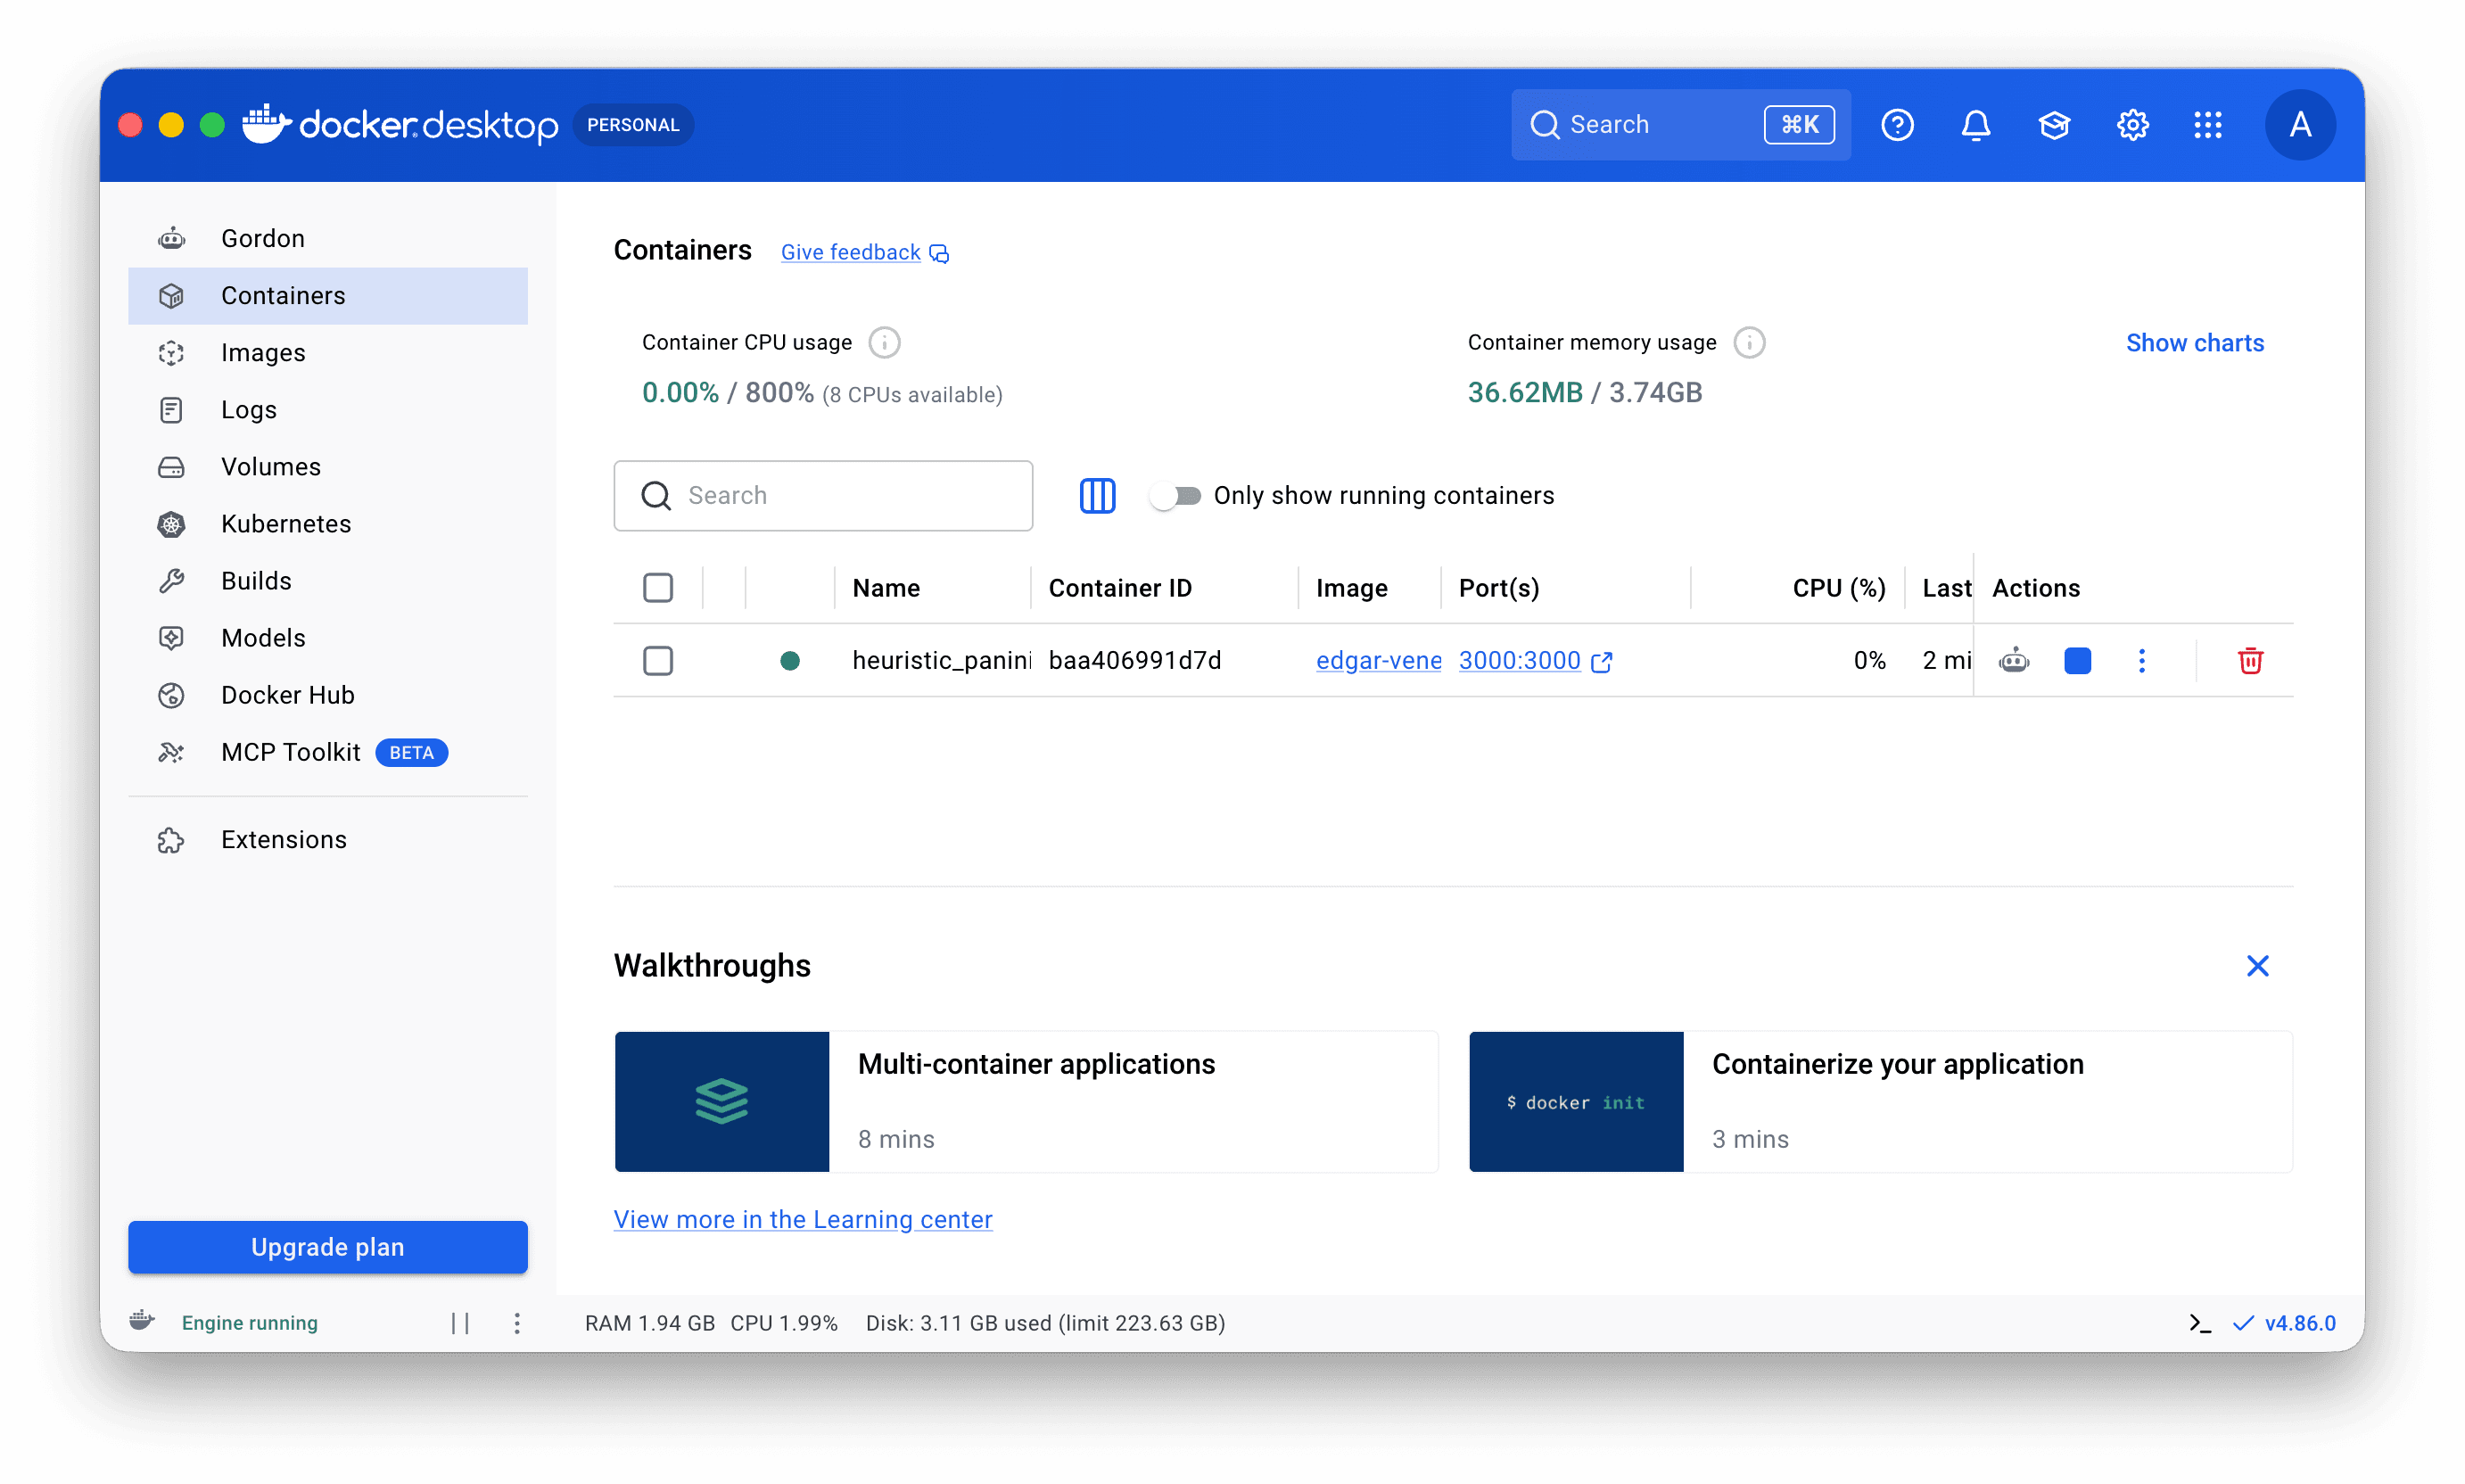Pause the Docker engine
This screenshot has height=1484, width=2465.
point(460,1323)
